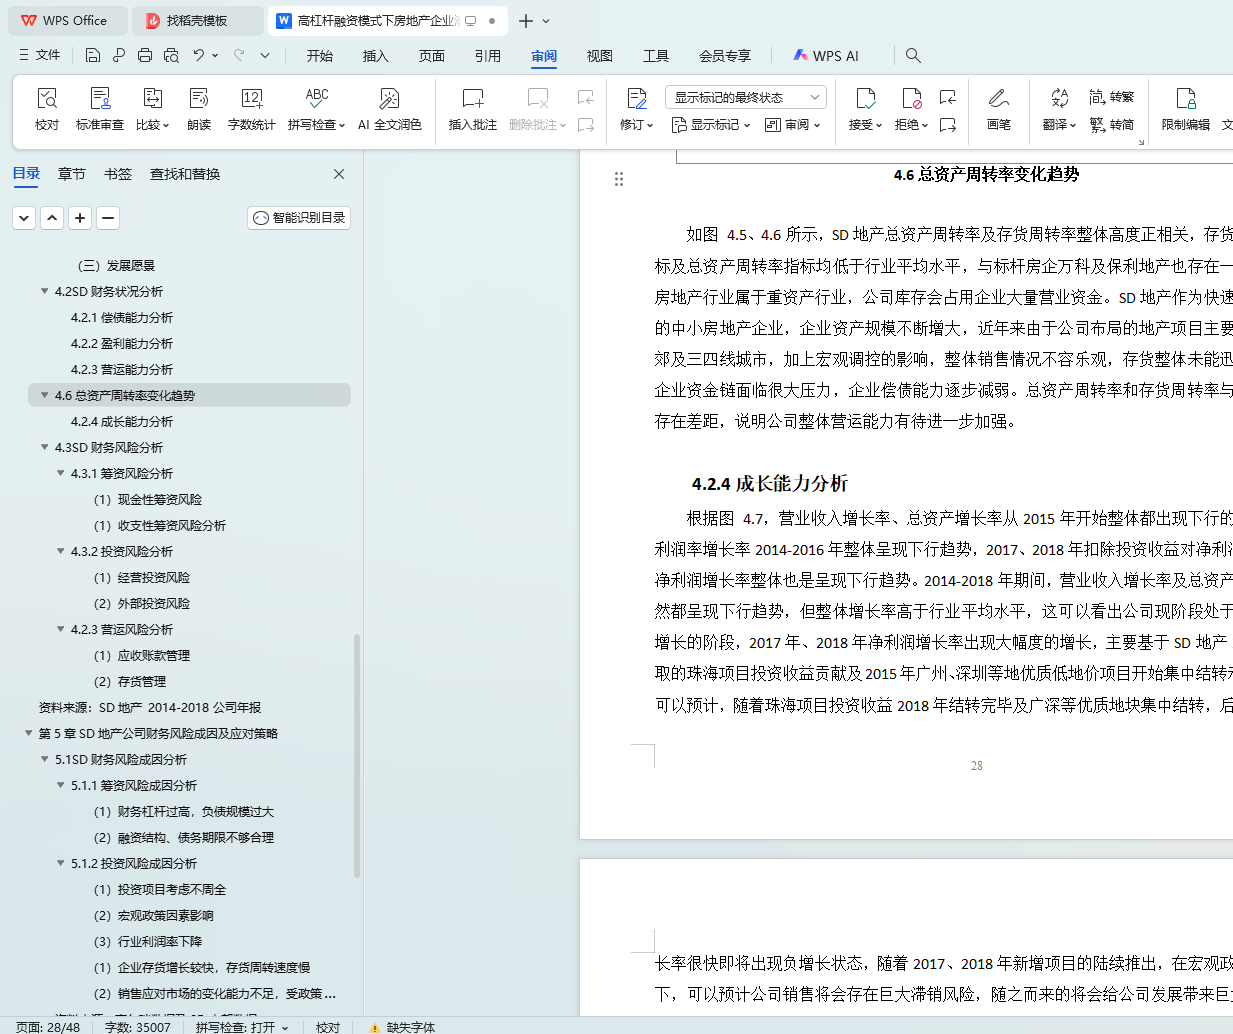Screen dimensions: 1233x1034
Task: Open the 文件 menu
Action: click(40, 55)
